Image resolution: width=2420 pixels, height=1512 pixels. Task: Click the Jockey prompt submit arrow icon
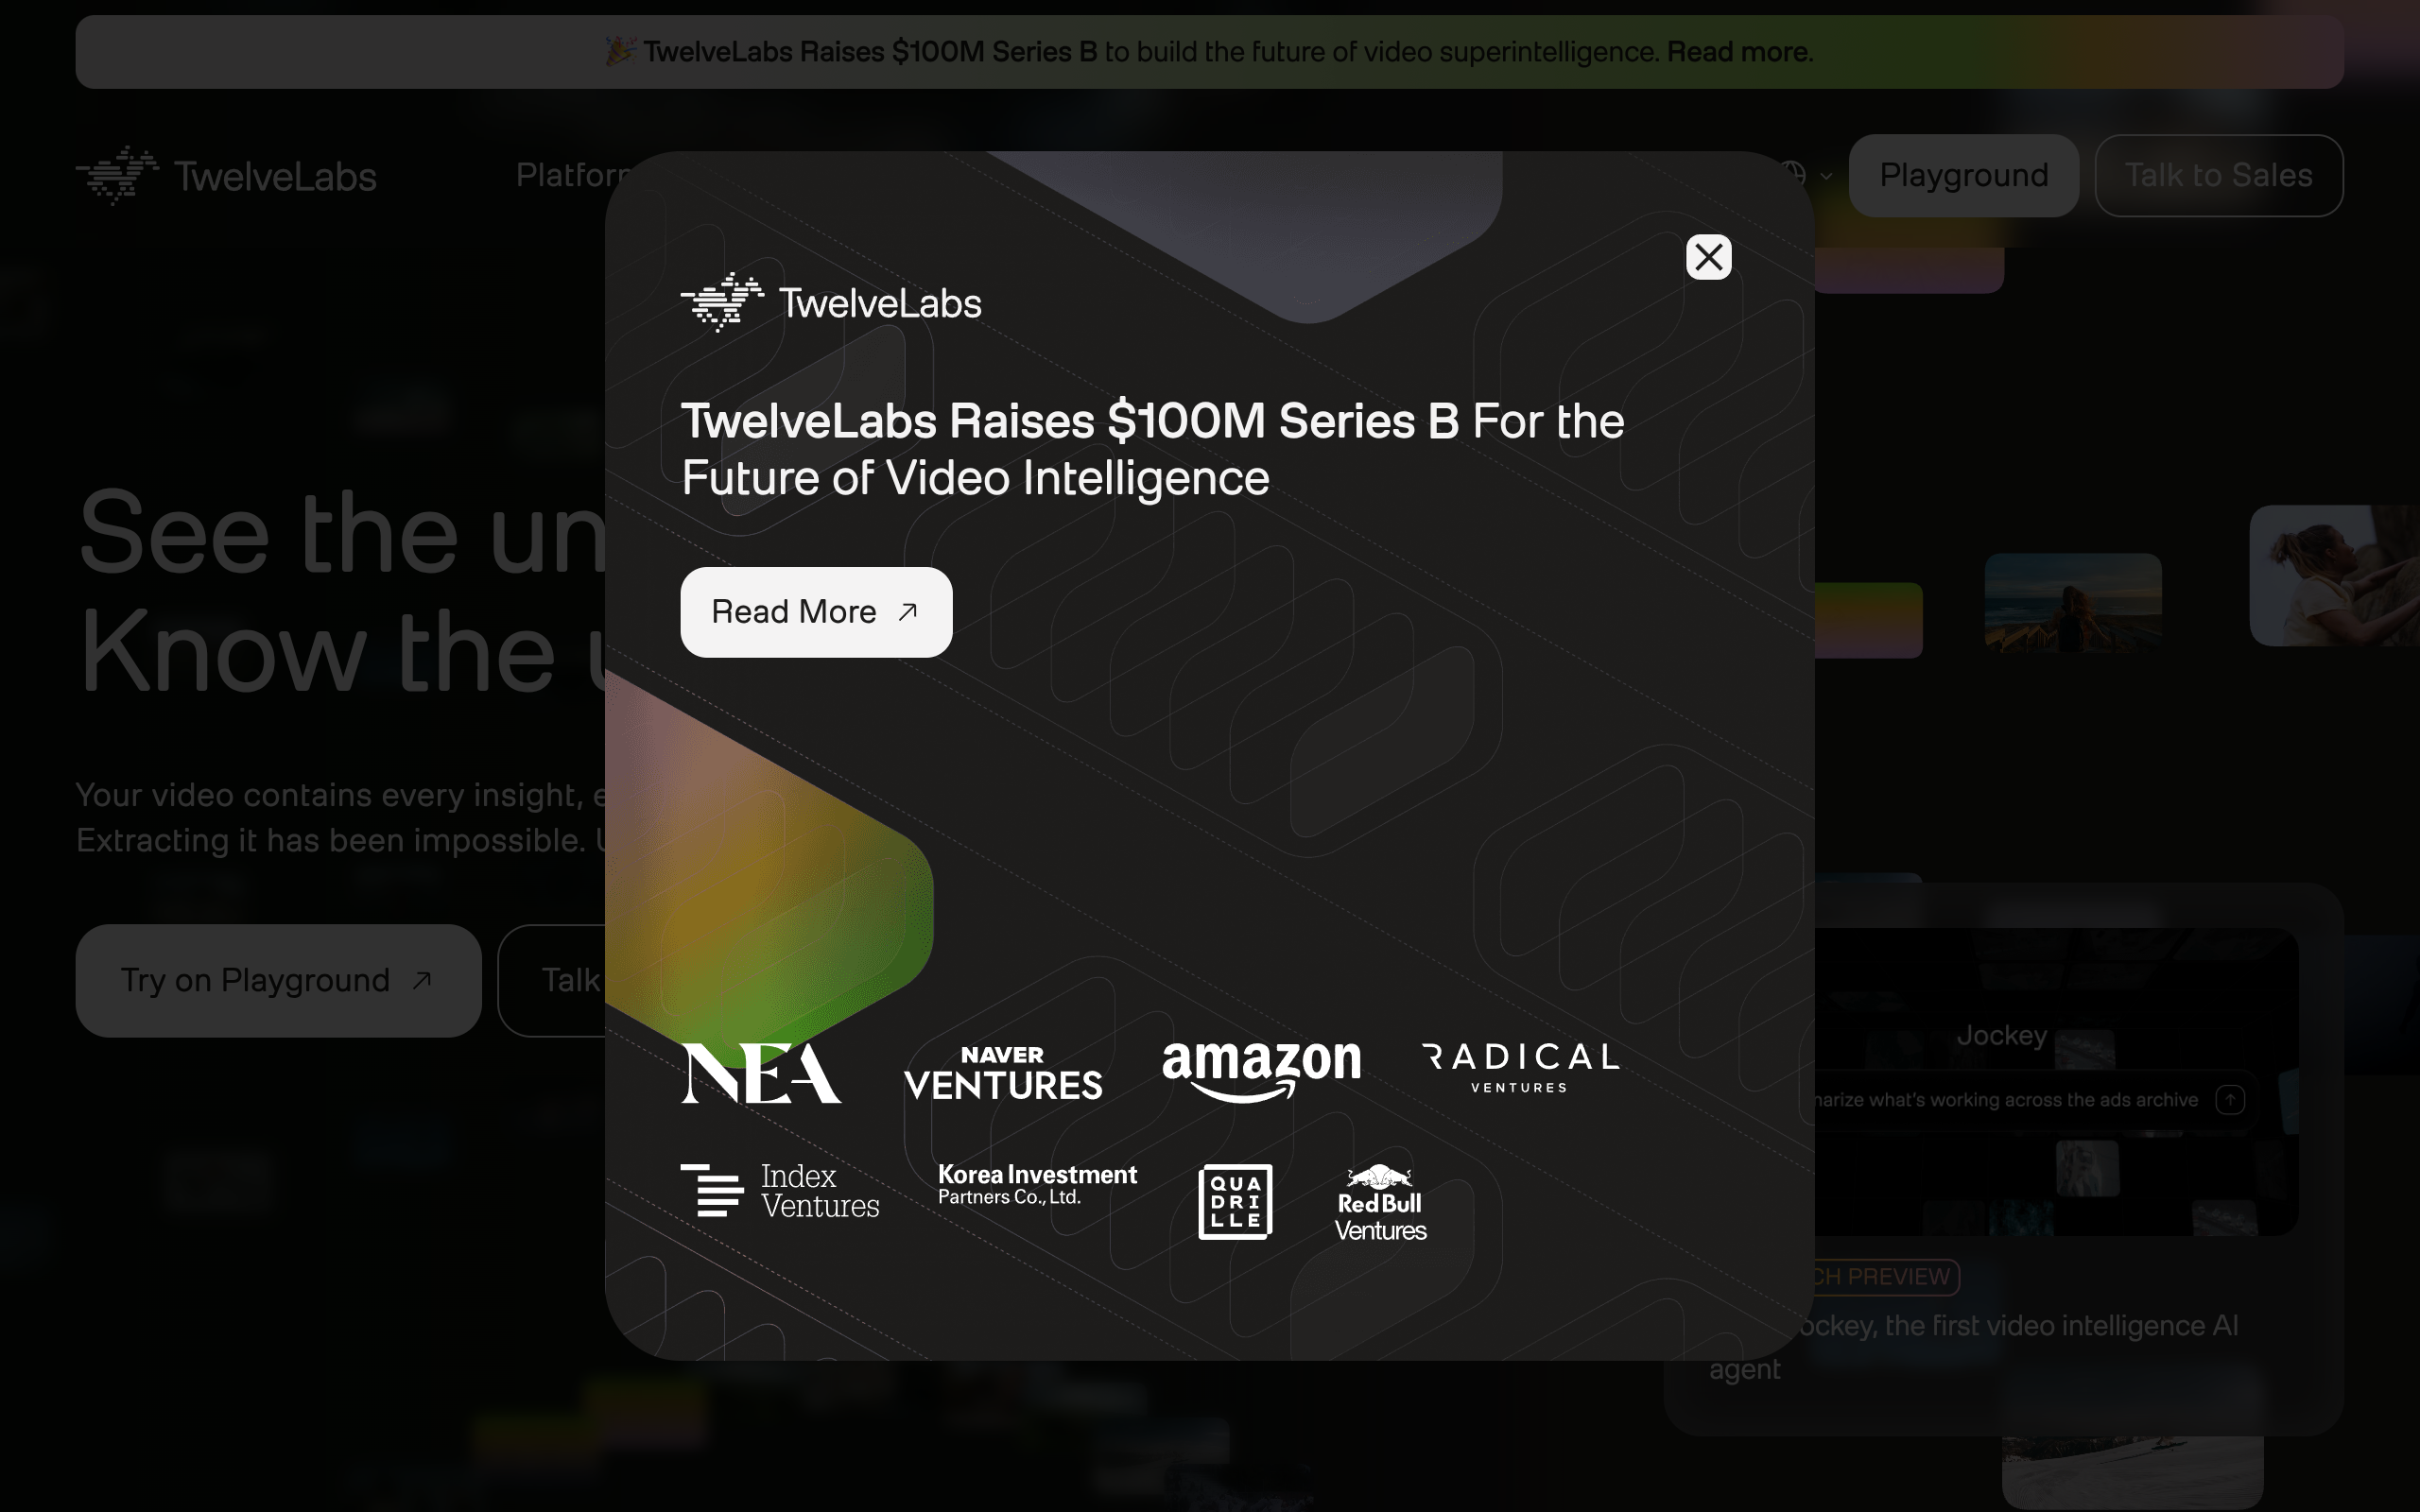tap(2230, 1099)
